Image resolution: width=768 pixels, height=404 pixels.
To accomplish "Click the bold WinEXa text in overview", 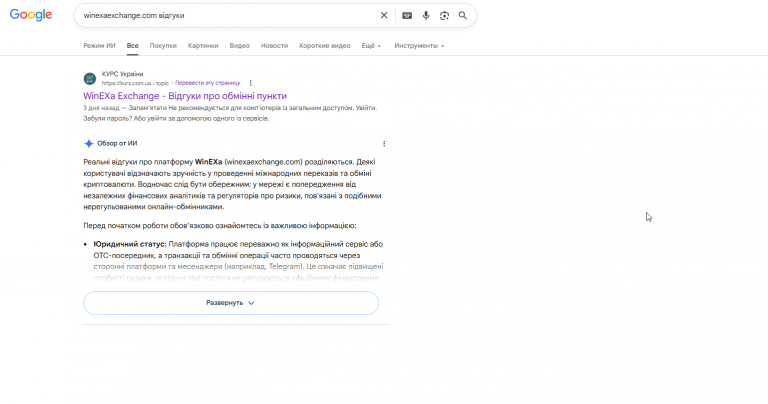I will 208,162.
